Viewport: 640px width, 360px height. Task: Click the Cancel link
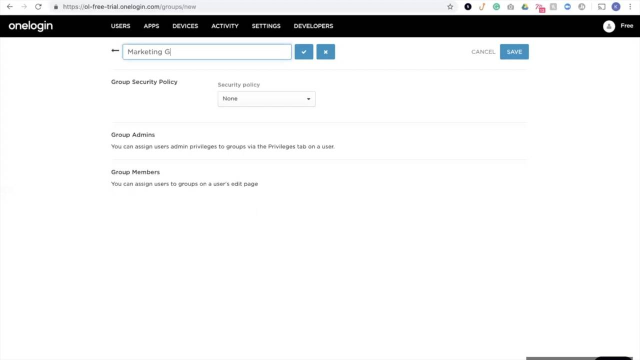tap(483, 52)
